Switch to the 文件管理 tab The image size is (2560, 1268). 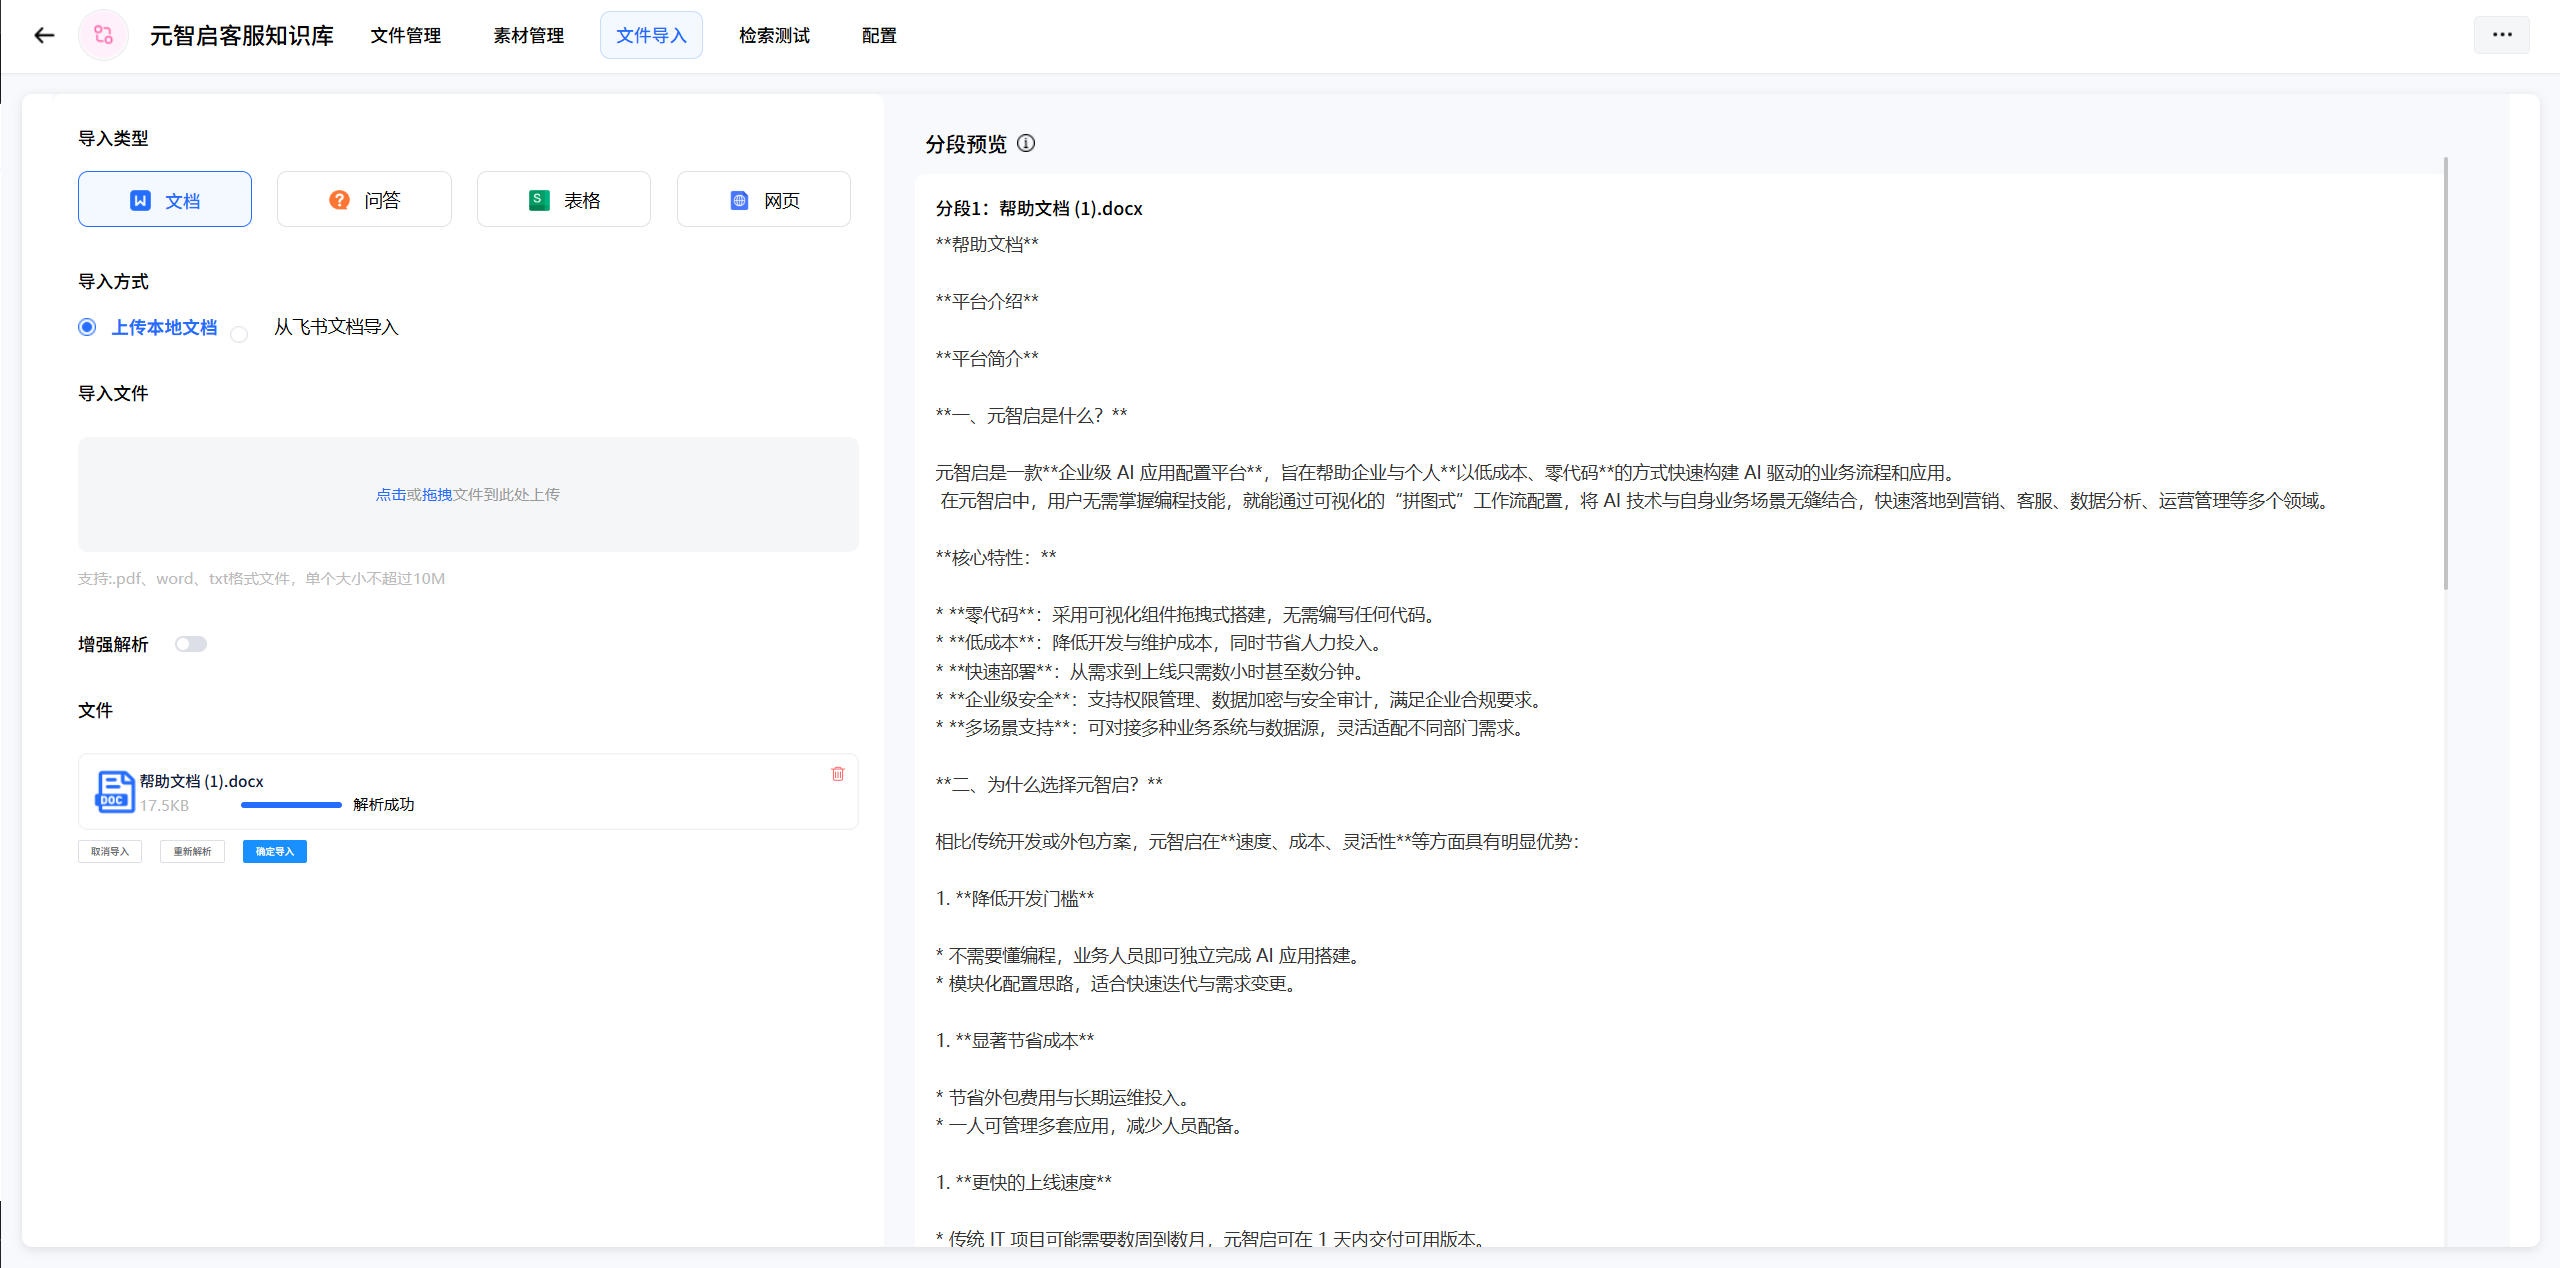pos(405,36)
